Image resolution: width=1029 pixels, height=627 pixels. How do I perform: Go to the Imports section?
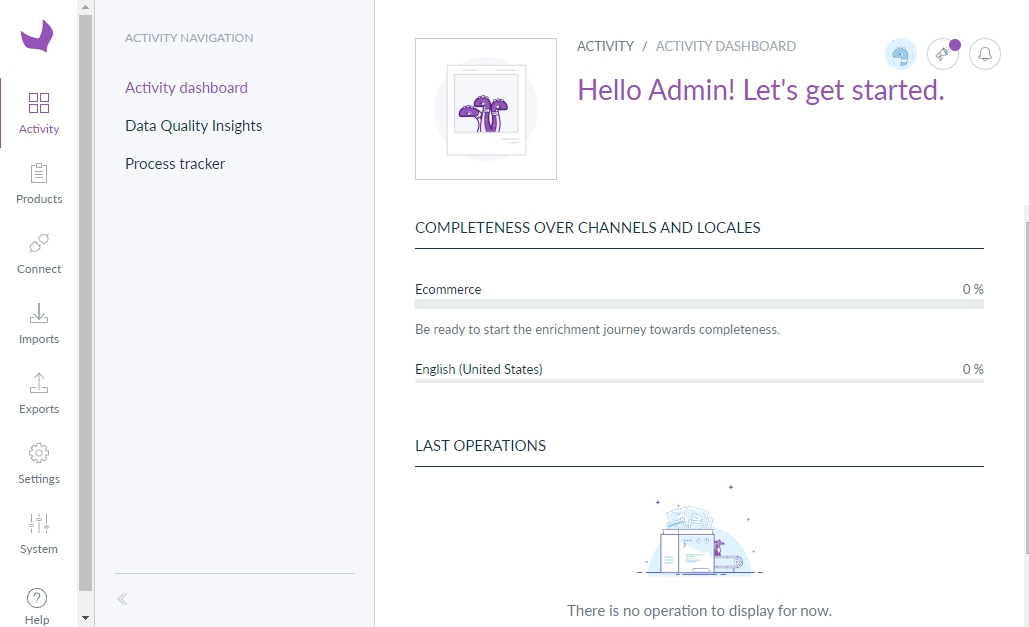coord(39,324)
